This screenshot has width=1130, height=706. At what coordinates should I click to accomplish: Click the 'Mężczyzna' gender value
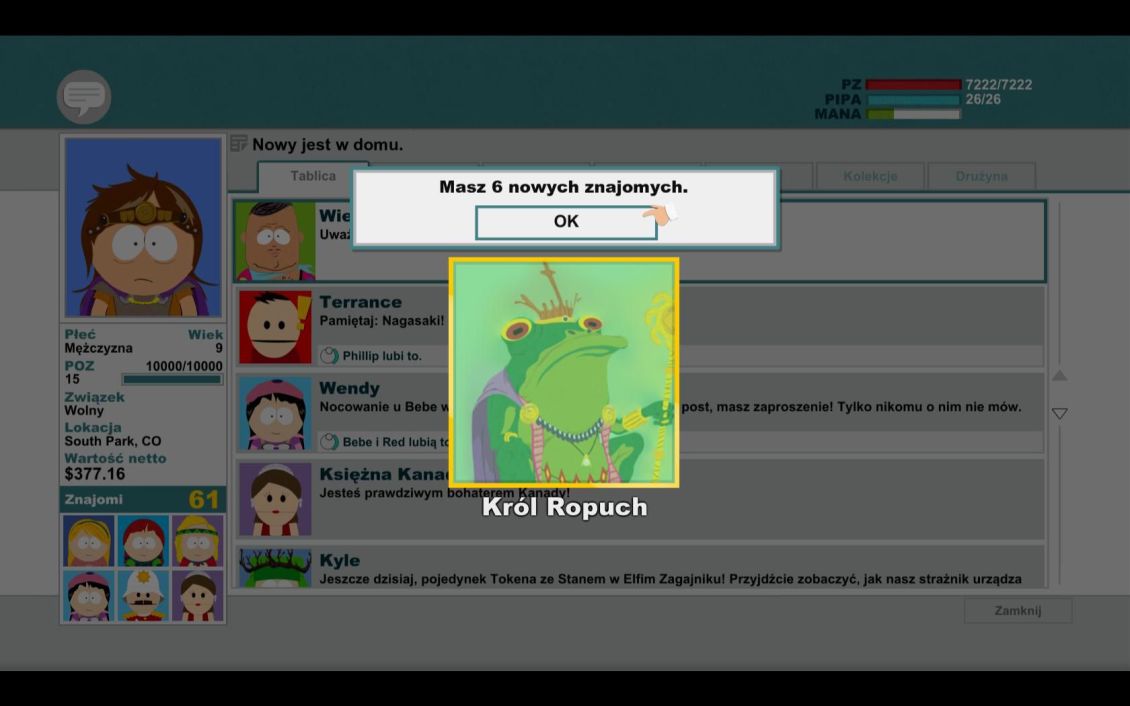[99, 348]
